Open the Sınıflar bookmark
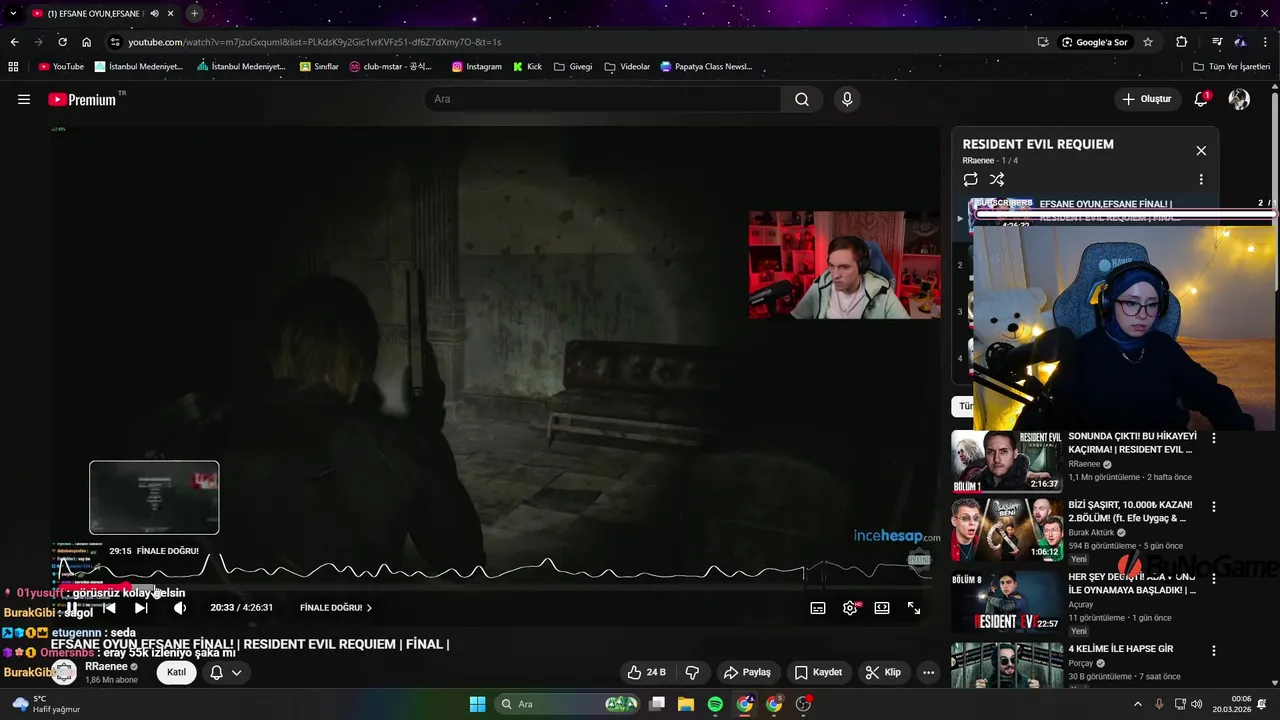1280x720 pixels. tap(319, 67)
